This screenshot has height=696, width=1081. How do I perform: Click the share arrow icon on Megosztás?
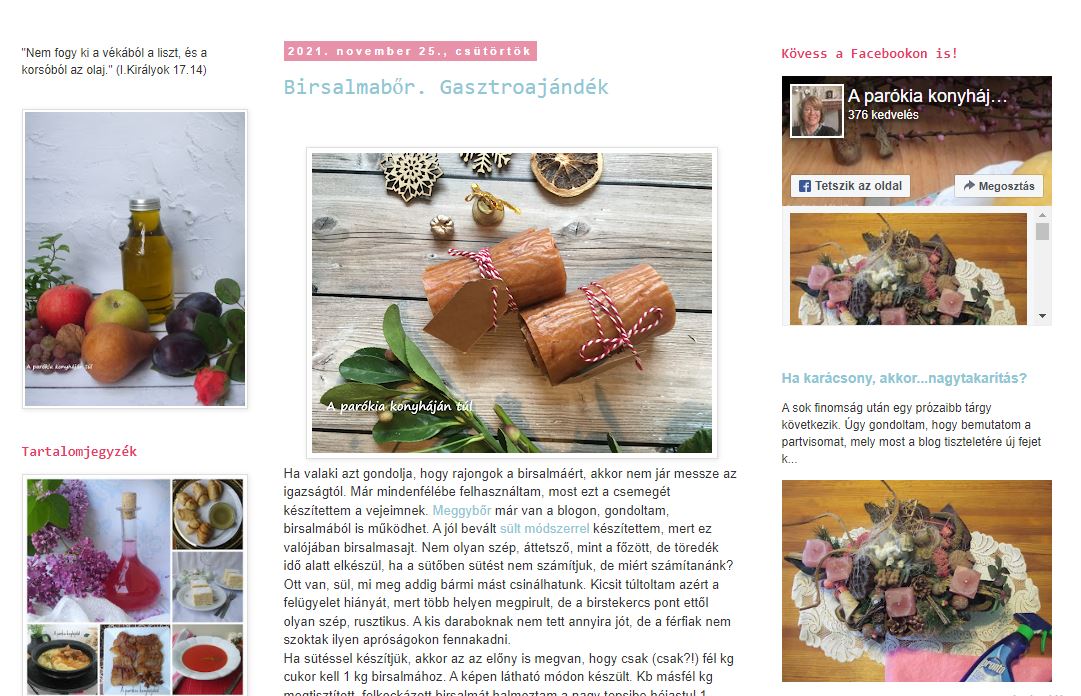pyautogui.click(x=969, y=185)
